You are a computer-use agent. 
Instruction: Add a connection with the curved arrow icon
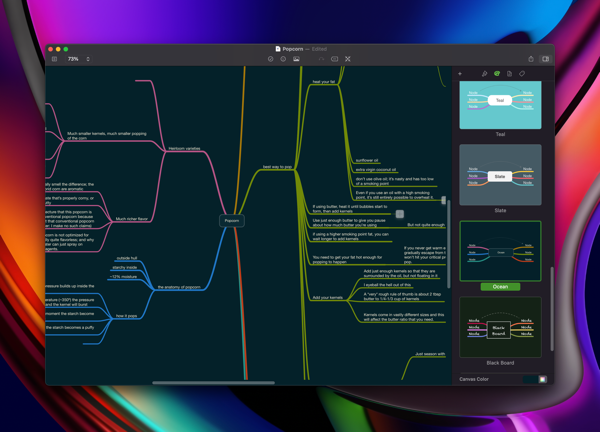[x=321, y=59]
